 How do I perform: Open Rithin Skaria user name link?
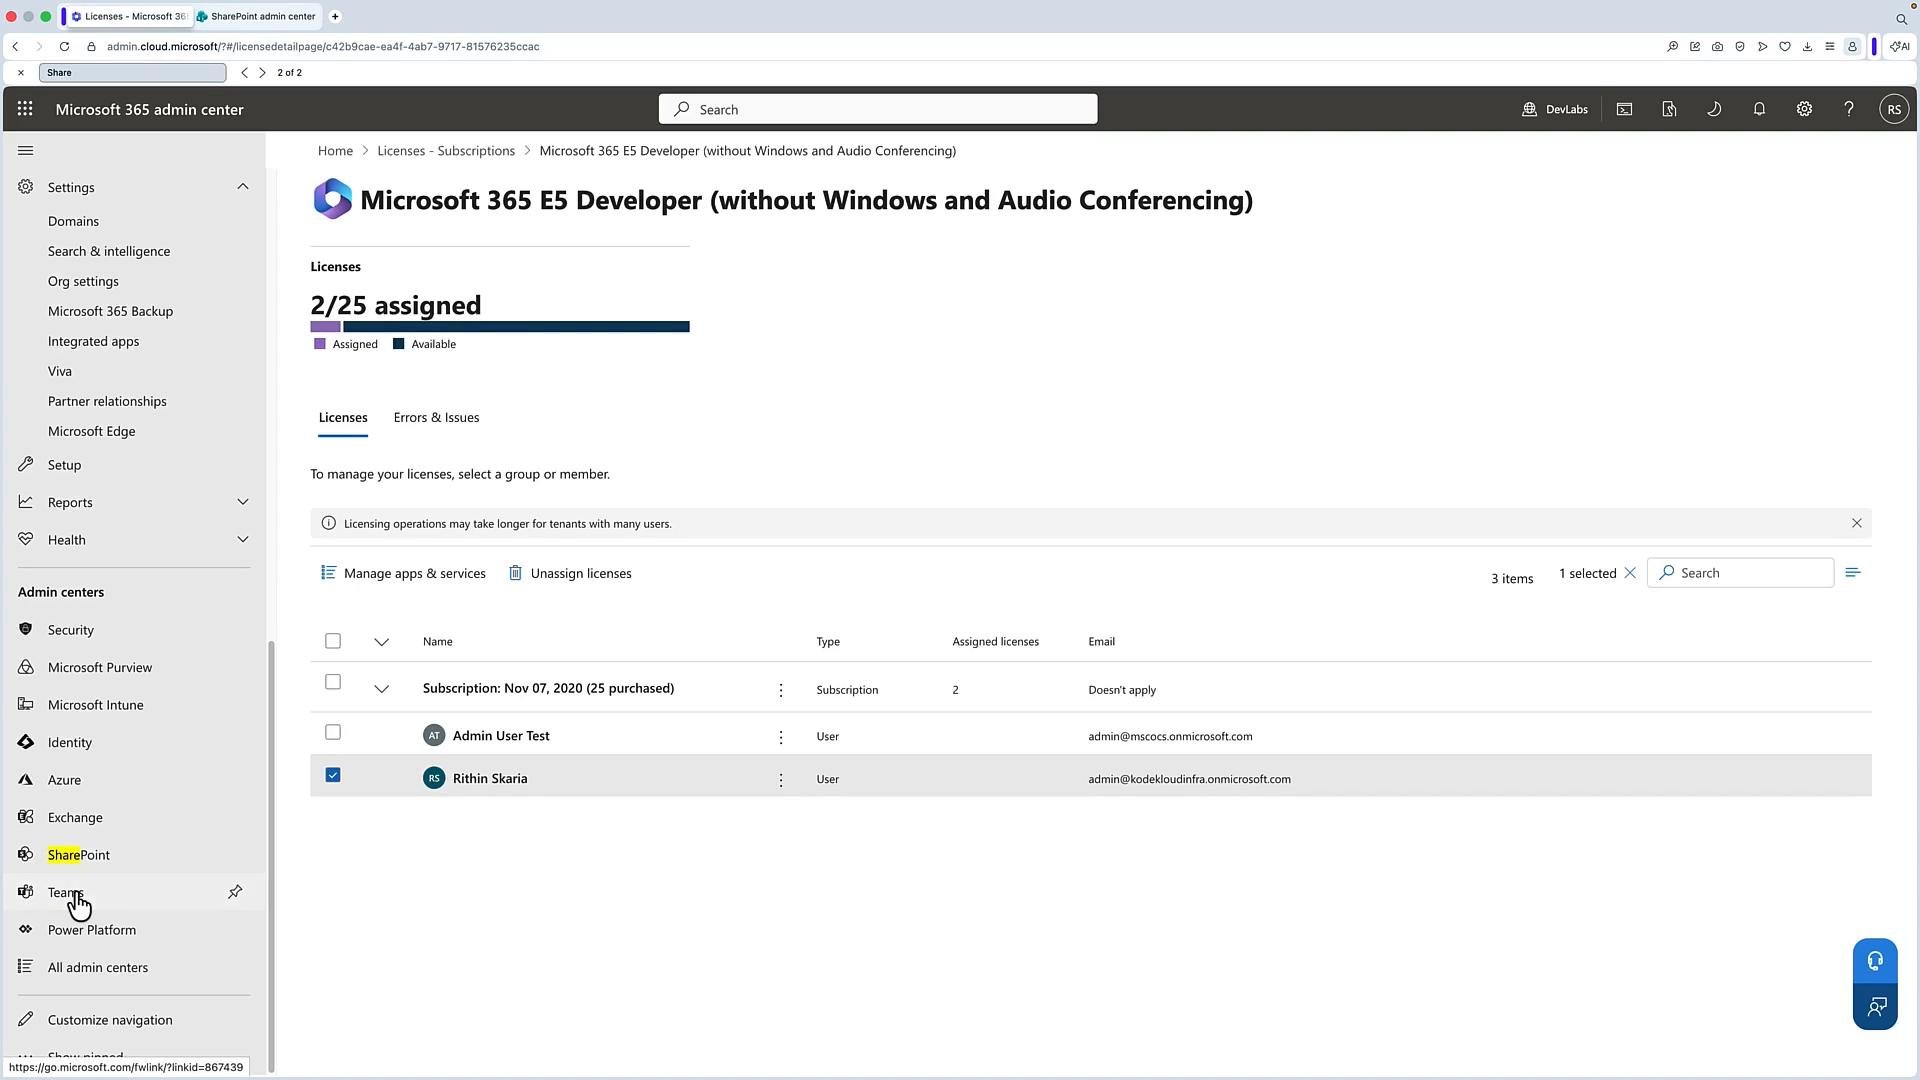coord(490,778)
